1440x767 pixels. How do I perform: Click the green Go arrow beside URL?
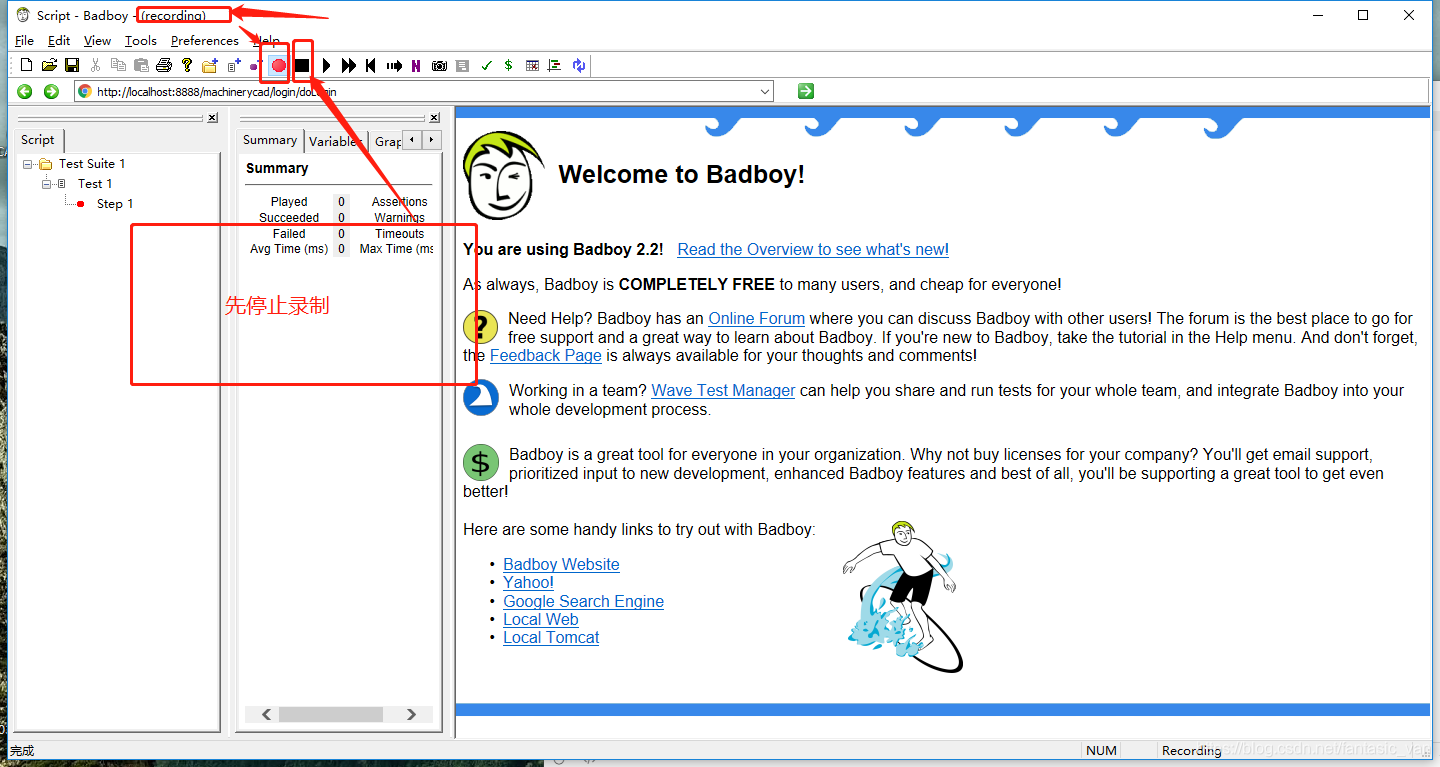click(x=806, y=91)
